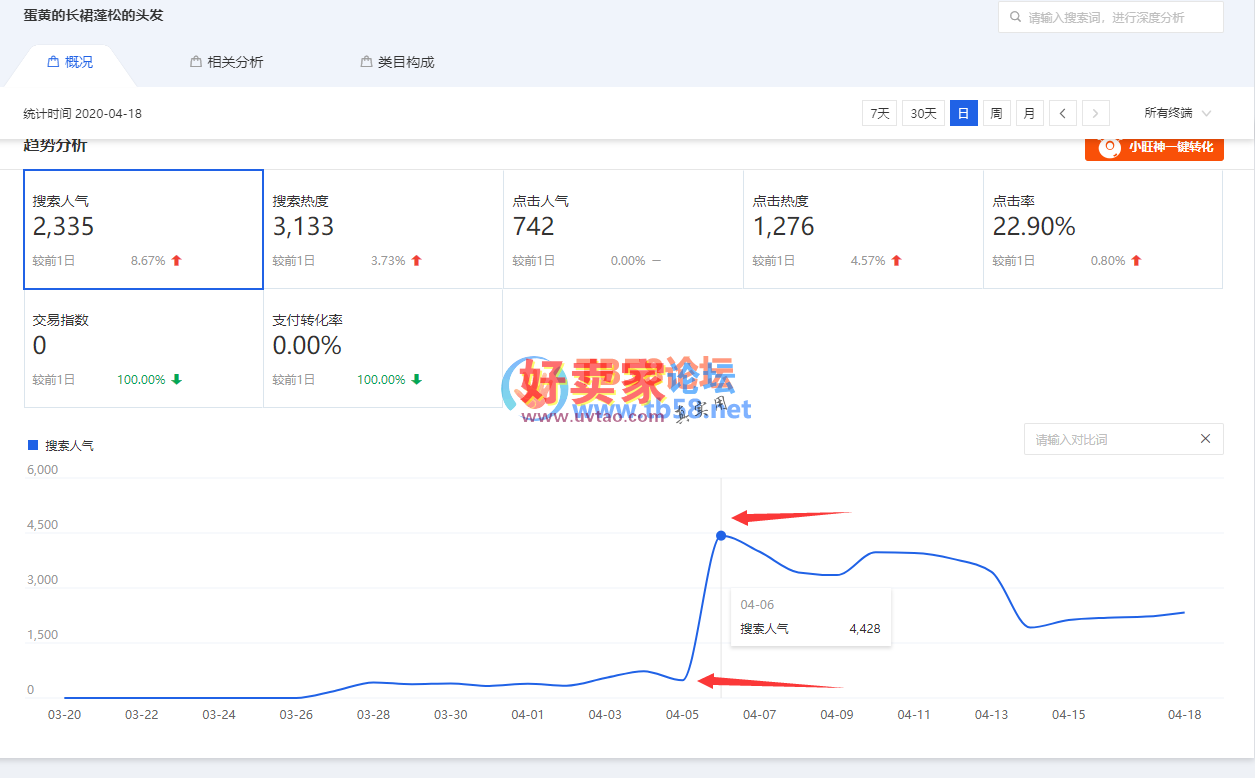Screen dimensions: 1255x778
Task: Choose the 30天 time range button
Action: click(x=923, y=114)
